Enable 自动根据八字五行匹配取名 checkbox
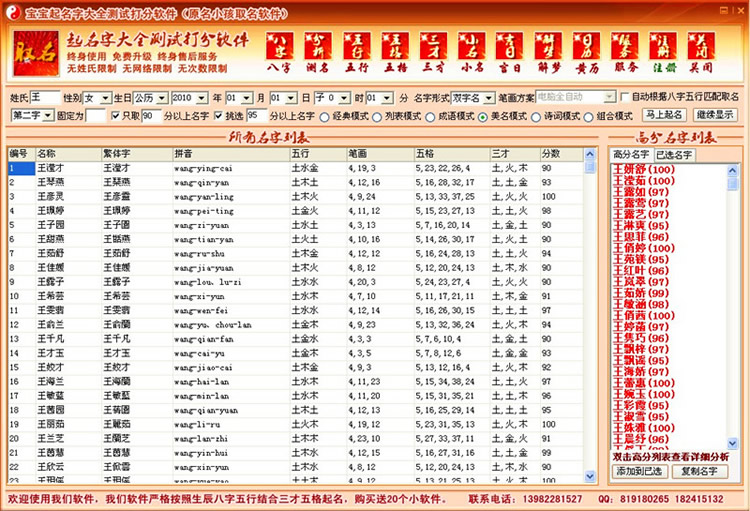 625,98
